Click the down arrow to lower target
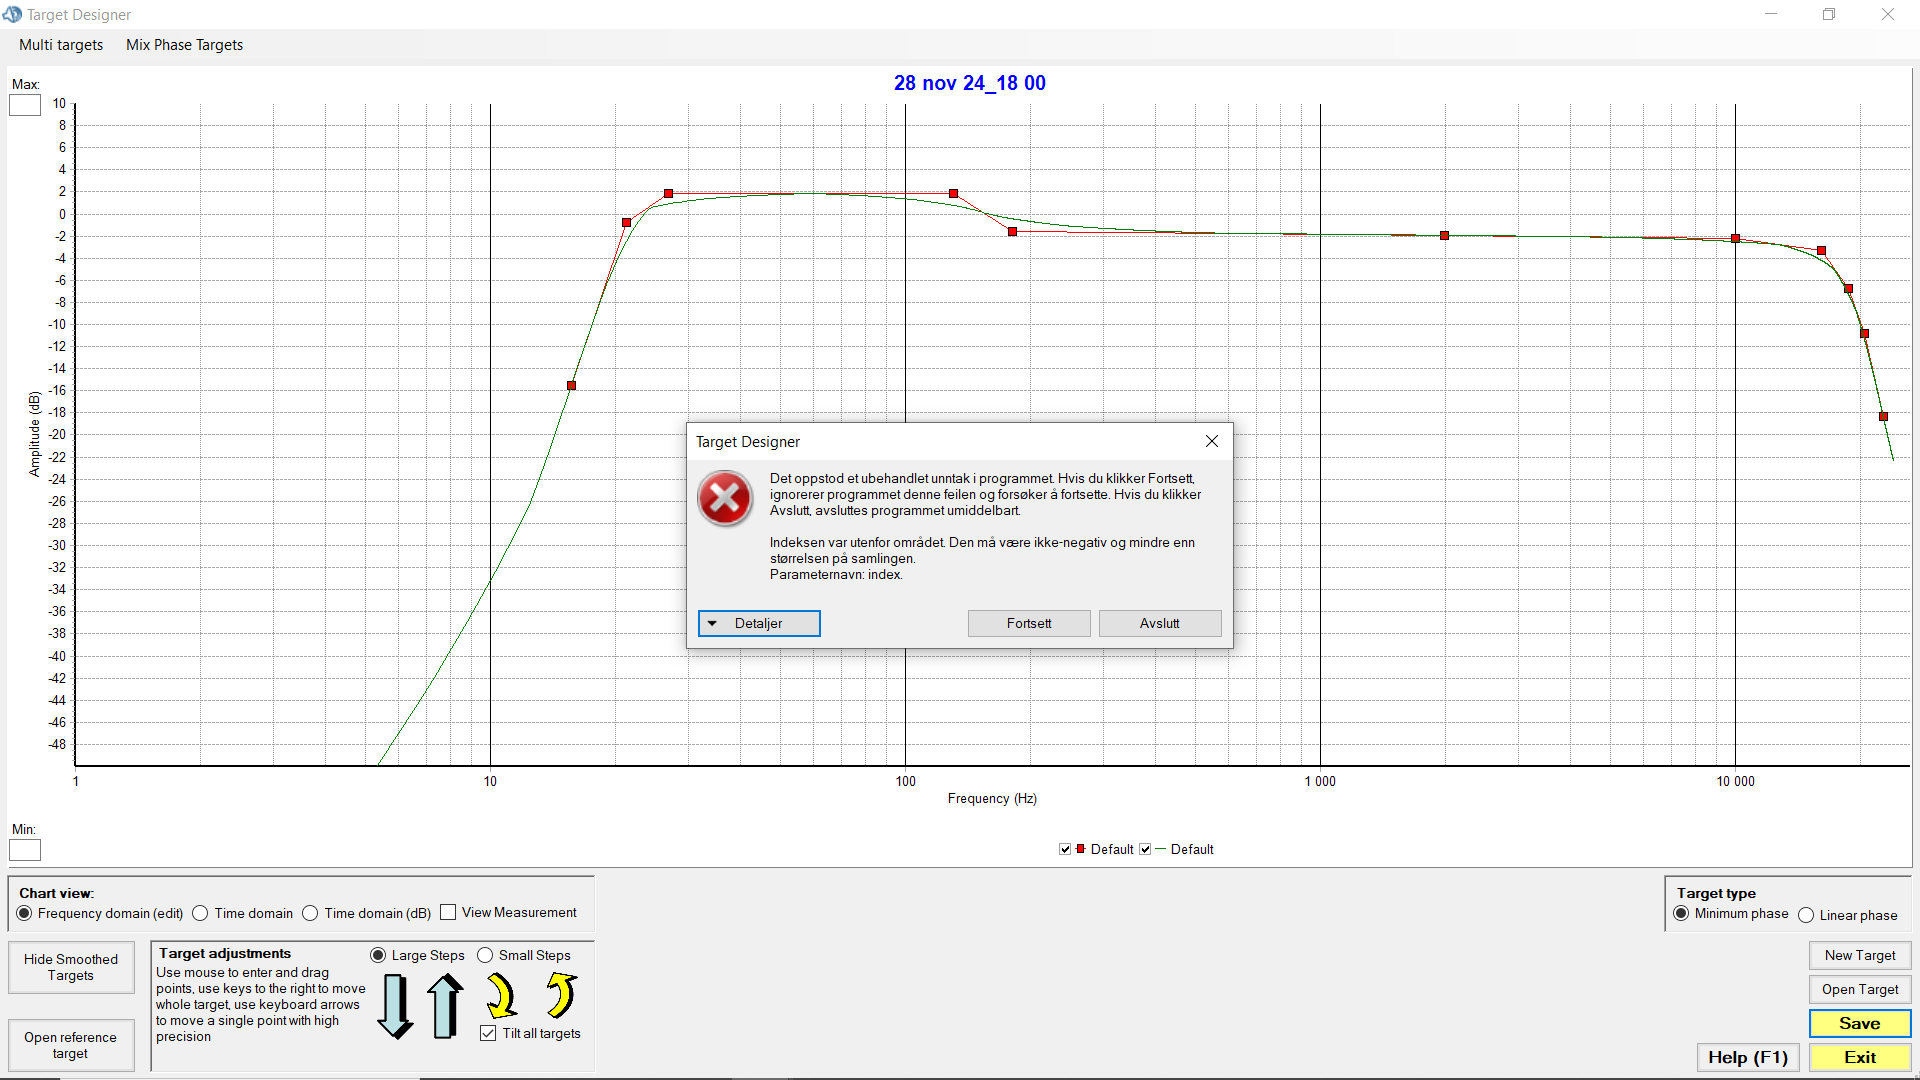 395,1005
